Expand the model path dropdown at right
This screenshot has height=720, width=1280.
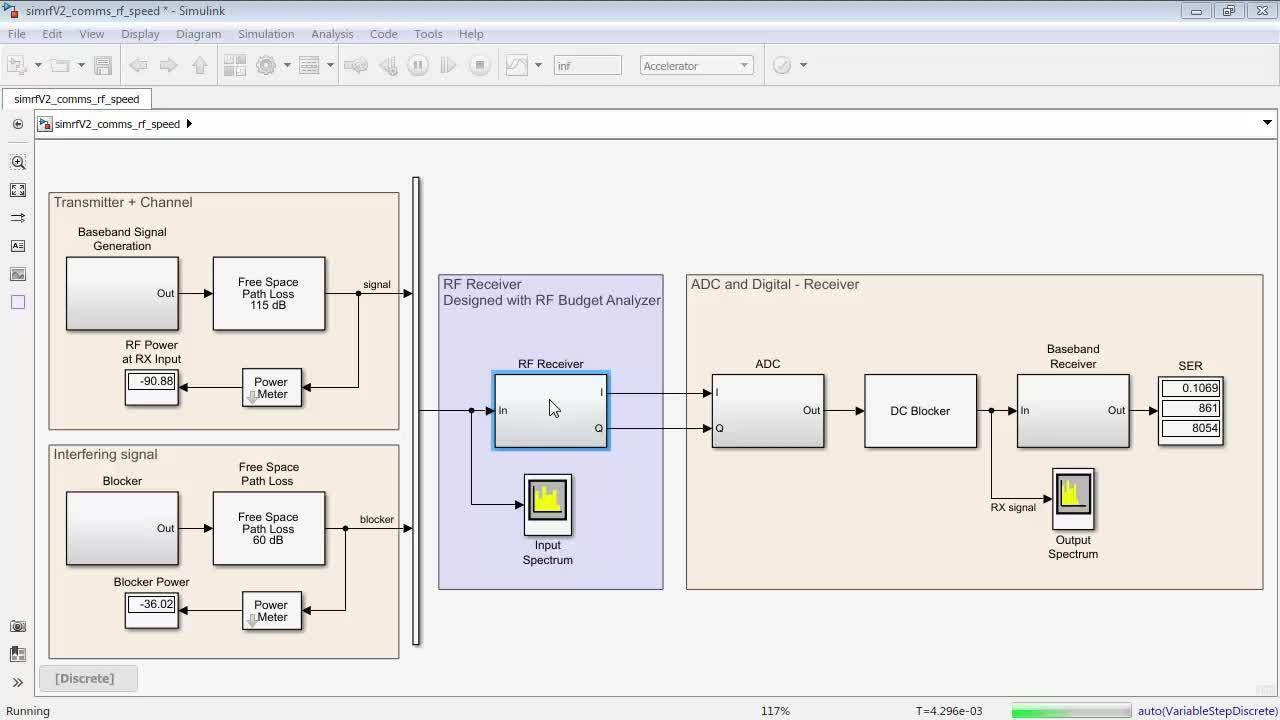[x=1267, y=124]
